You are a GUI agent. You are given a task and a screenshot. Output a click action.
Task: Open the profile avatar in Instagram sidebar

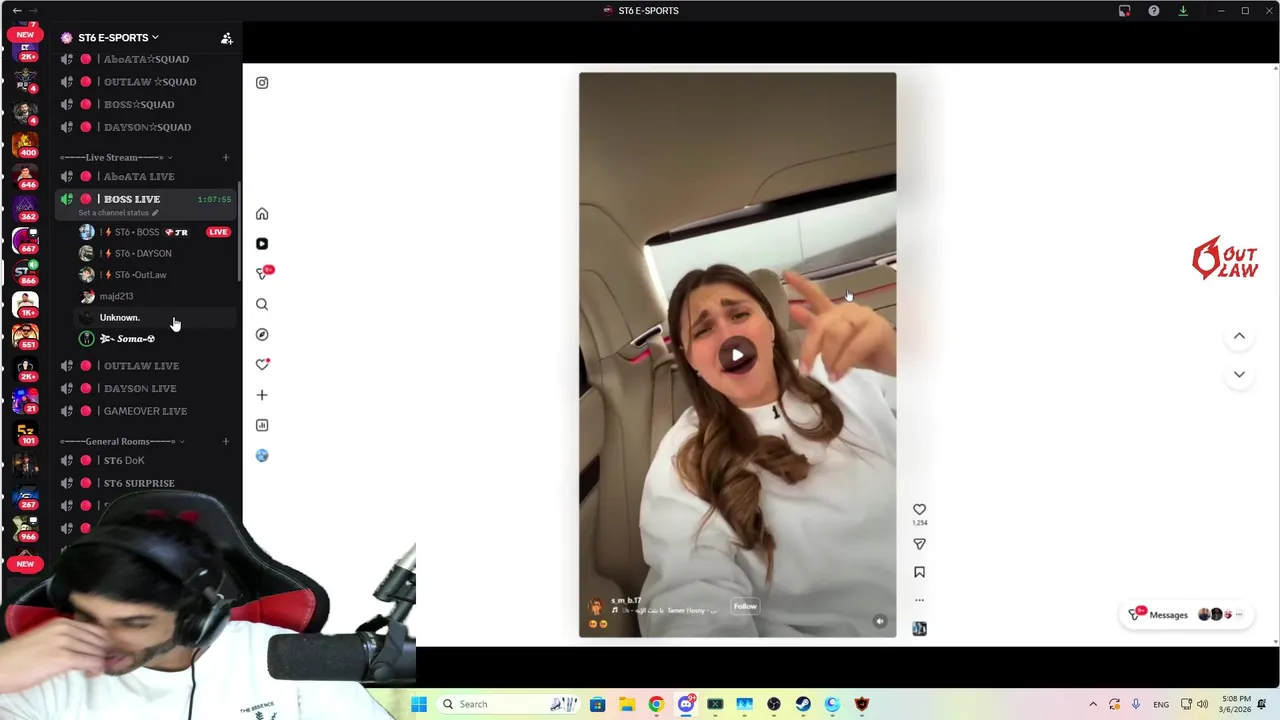click(262, 455)
